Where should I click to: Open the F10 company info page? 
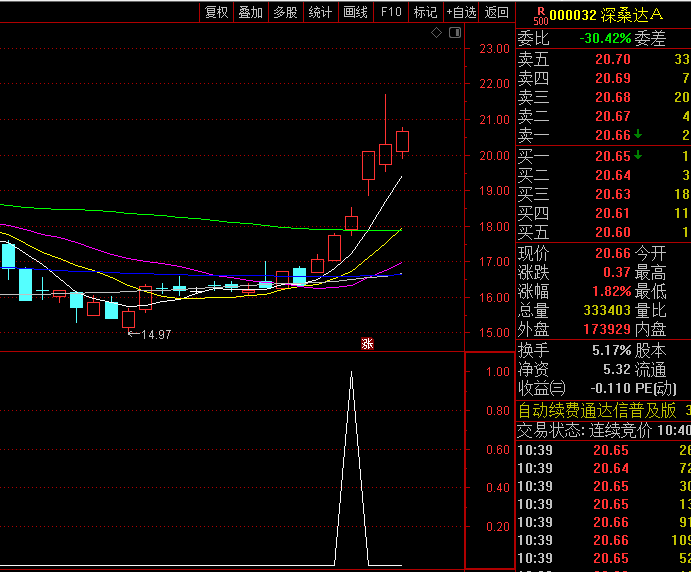[x=391, y=12]
